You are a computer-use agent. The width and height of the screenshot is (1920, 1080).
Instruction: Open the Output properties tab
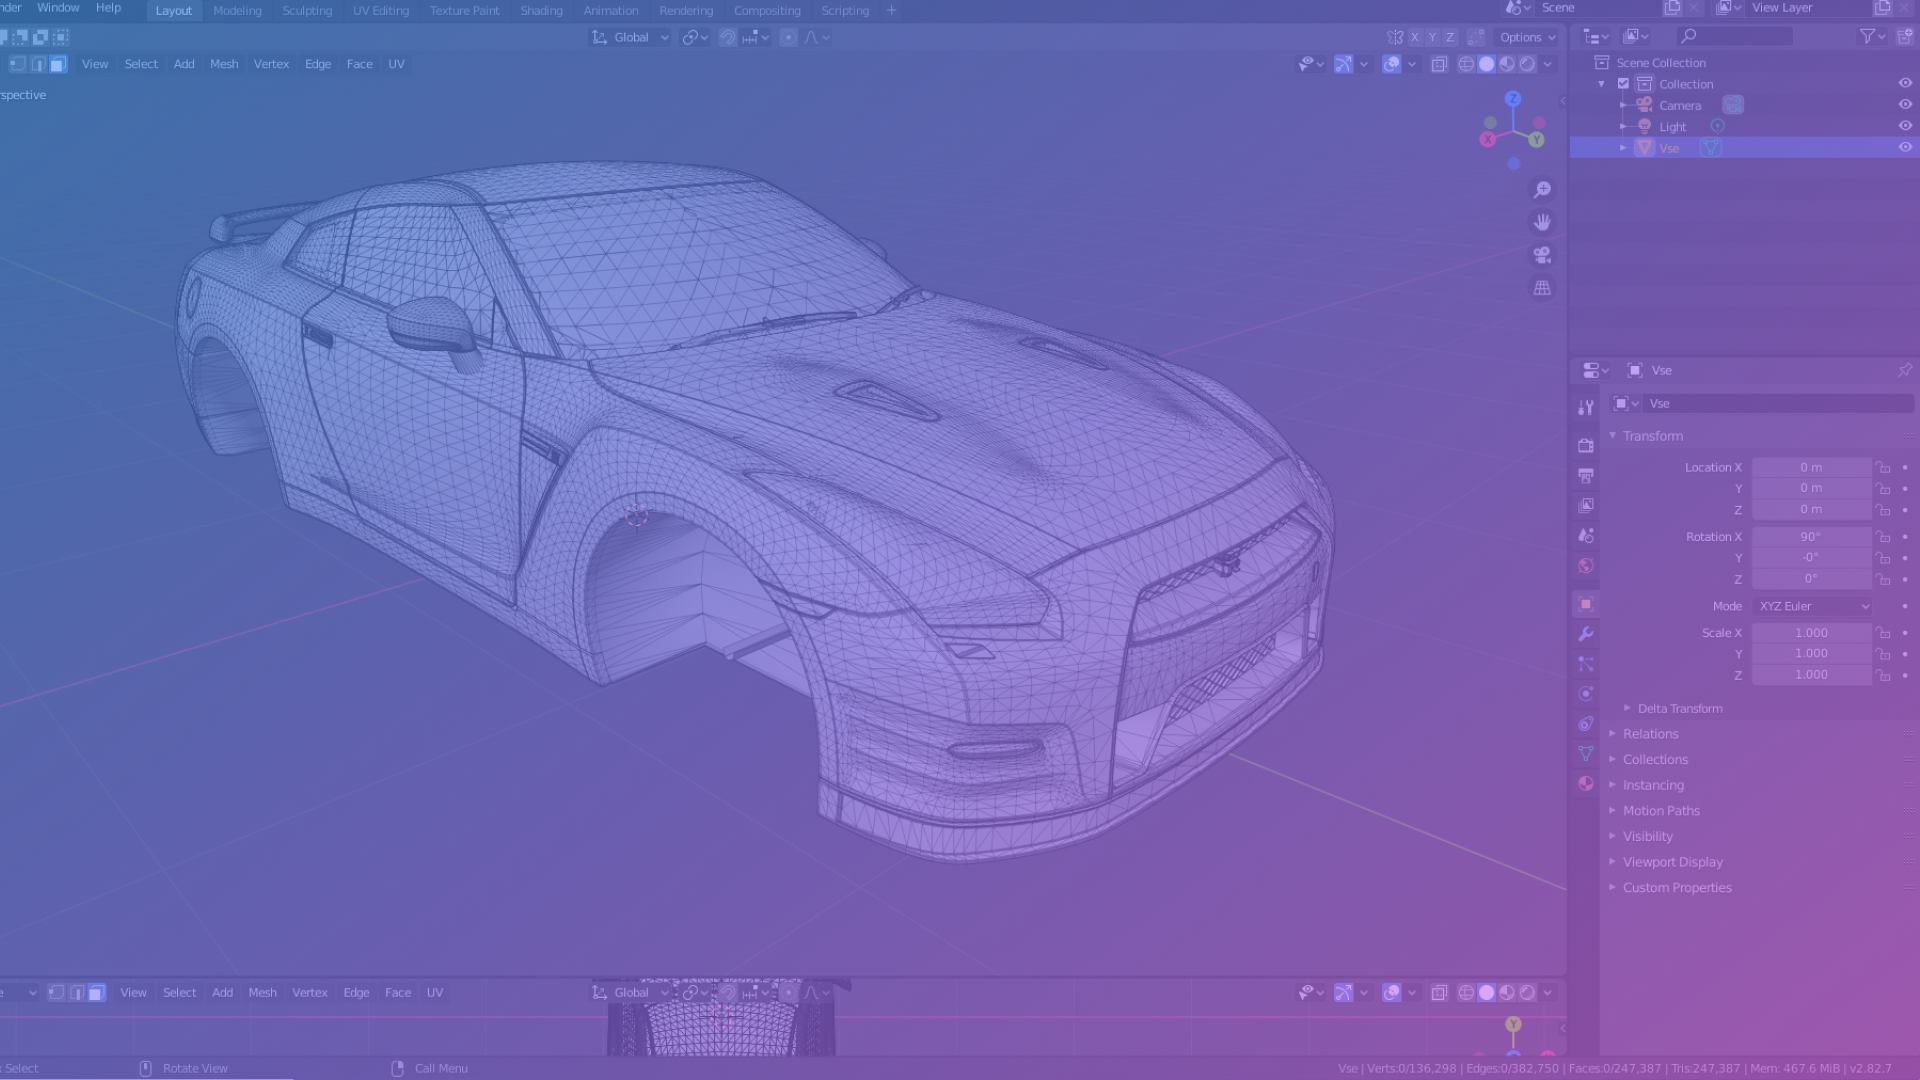click(x=1586, y=475)
